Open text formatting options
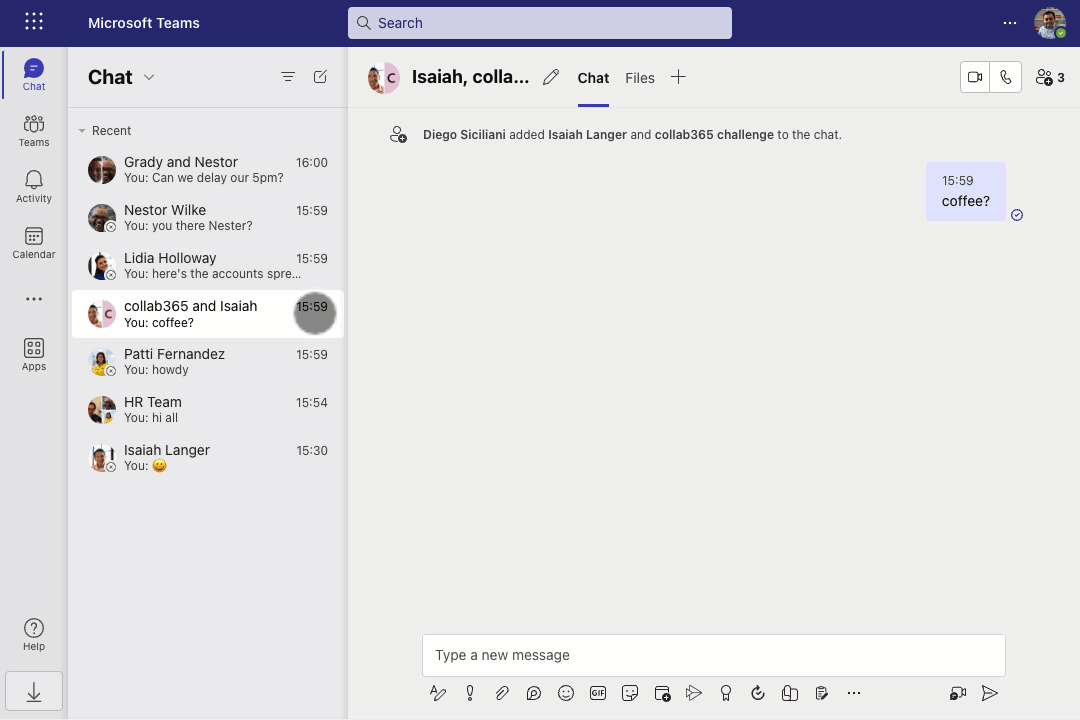Screen dimensions: 1080x720 point(438,692)
